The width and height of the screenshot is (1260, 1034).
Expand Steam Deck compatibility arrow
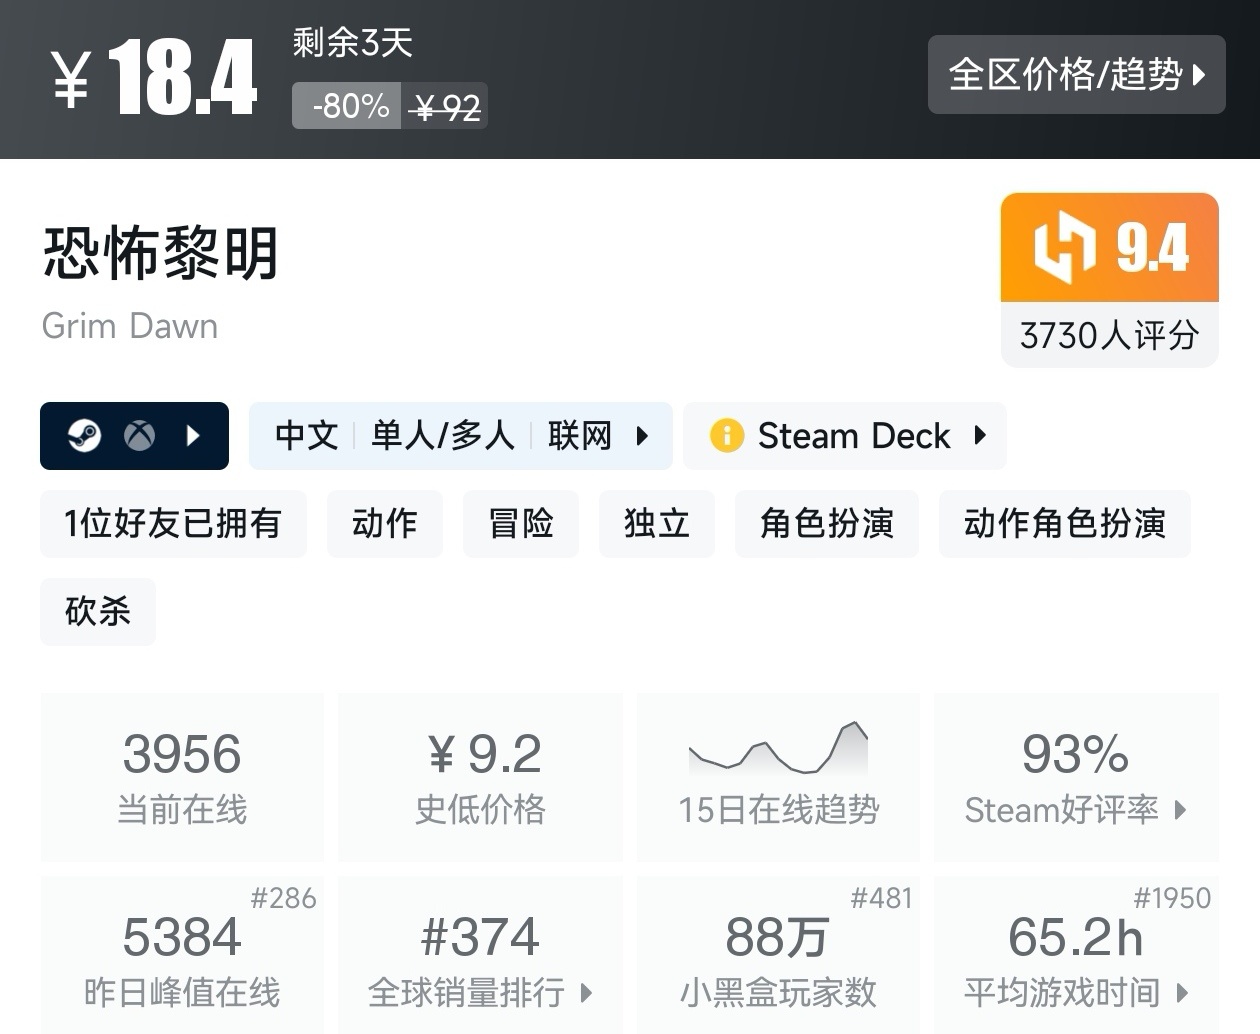[x=980, y=436]
